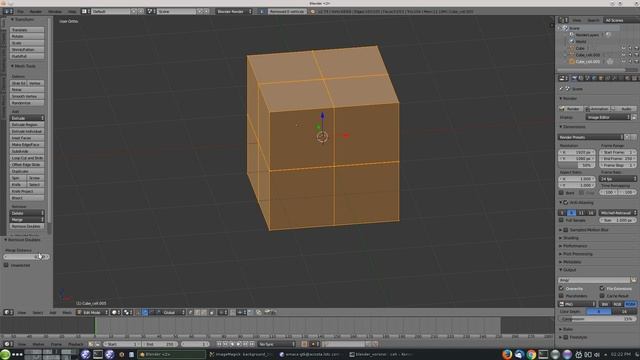
Task: Click the Bisect button
Action: (27, 198)
